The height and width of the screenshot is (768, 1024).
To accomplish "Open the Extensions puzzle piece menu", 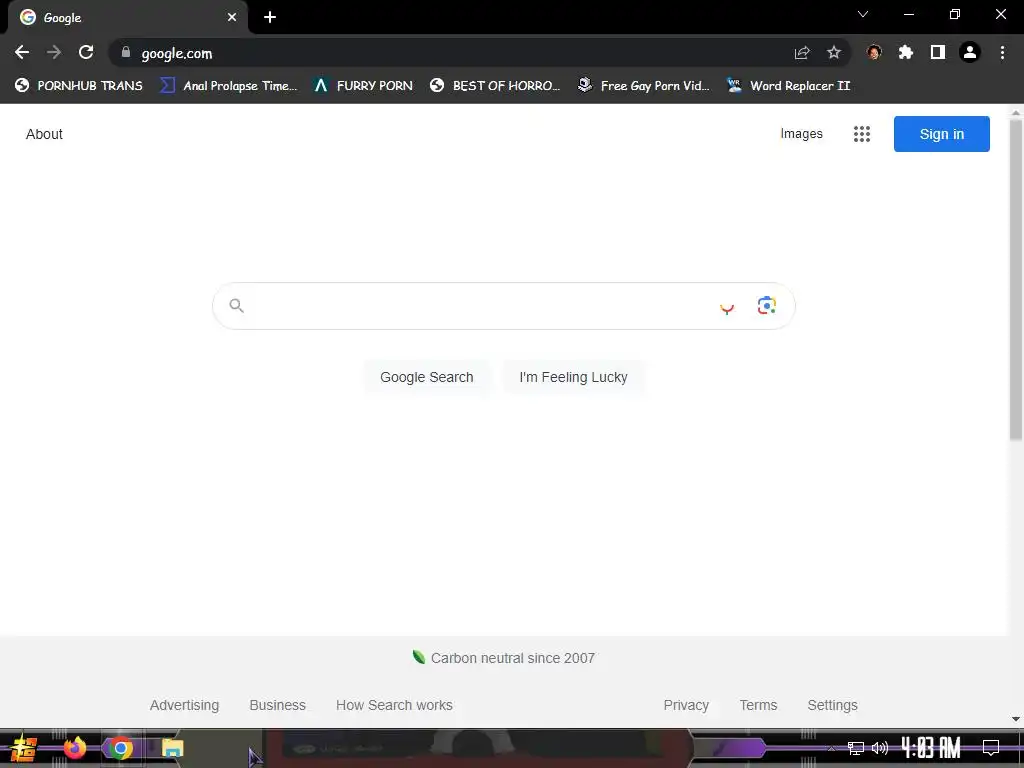I will pyautogui.click(x=906, y=53).
